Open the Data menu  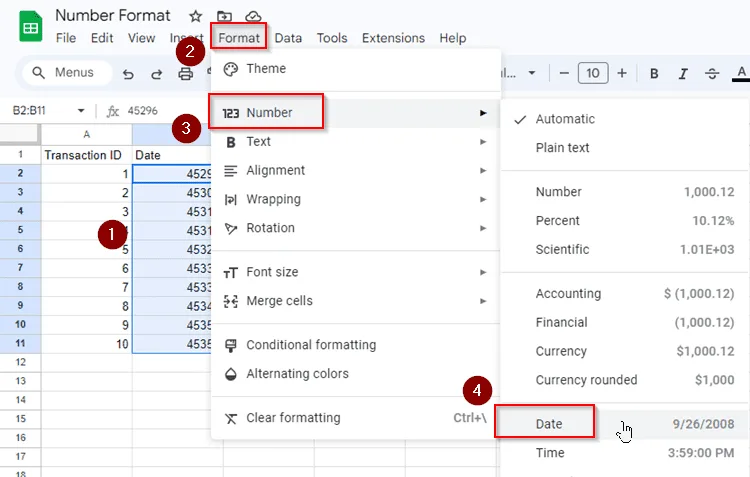coord(288,38)
